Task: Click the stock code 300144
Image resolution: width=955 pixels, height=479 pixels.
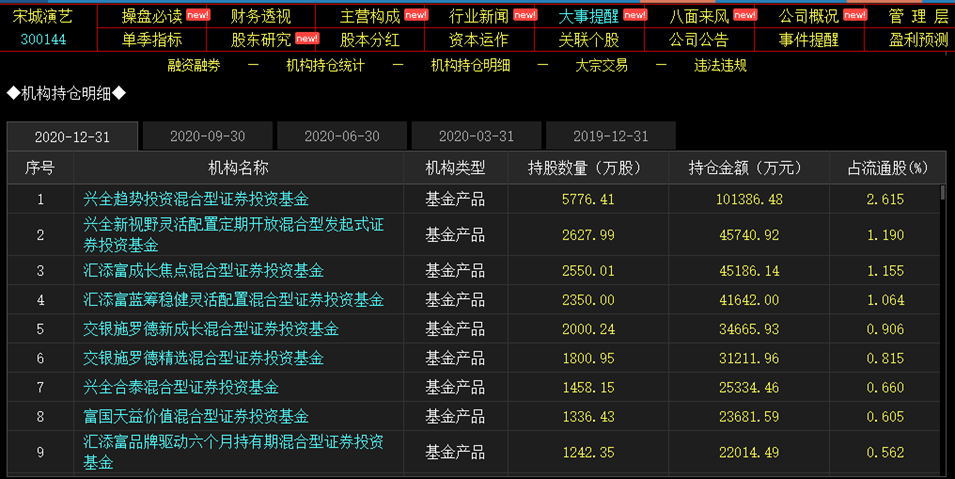Action: point(43,40)
